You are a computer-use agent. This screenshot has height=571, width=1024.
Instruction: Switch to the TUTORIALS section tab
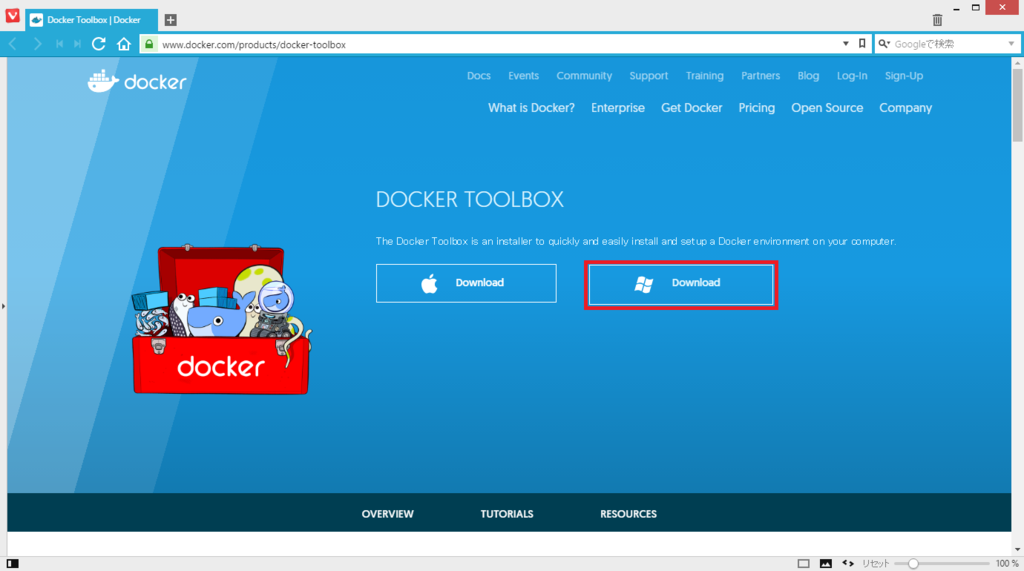coord(507,514)
